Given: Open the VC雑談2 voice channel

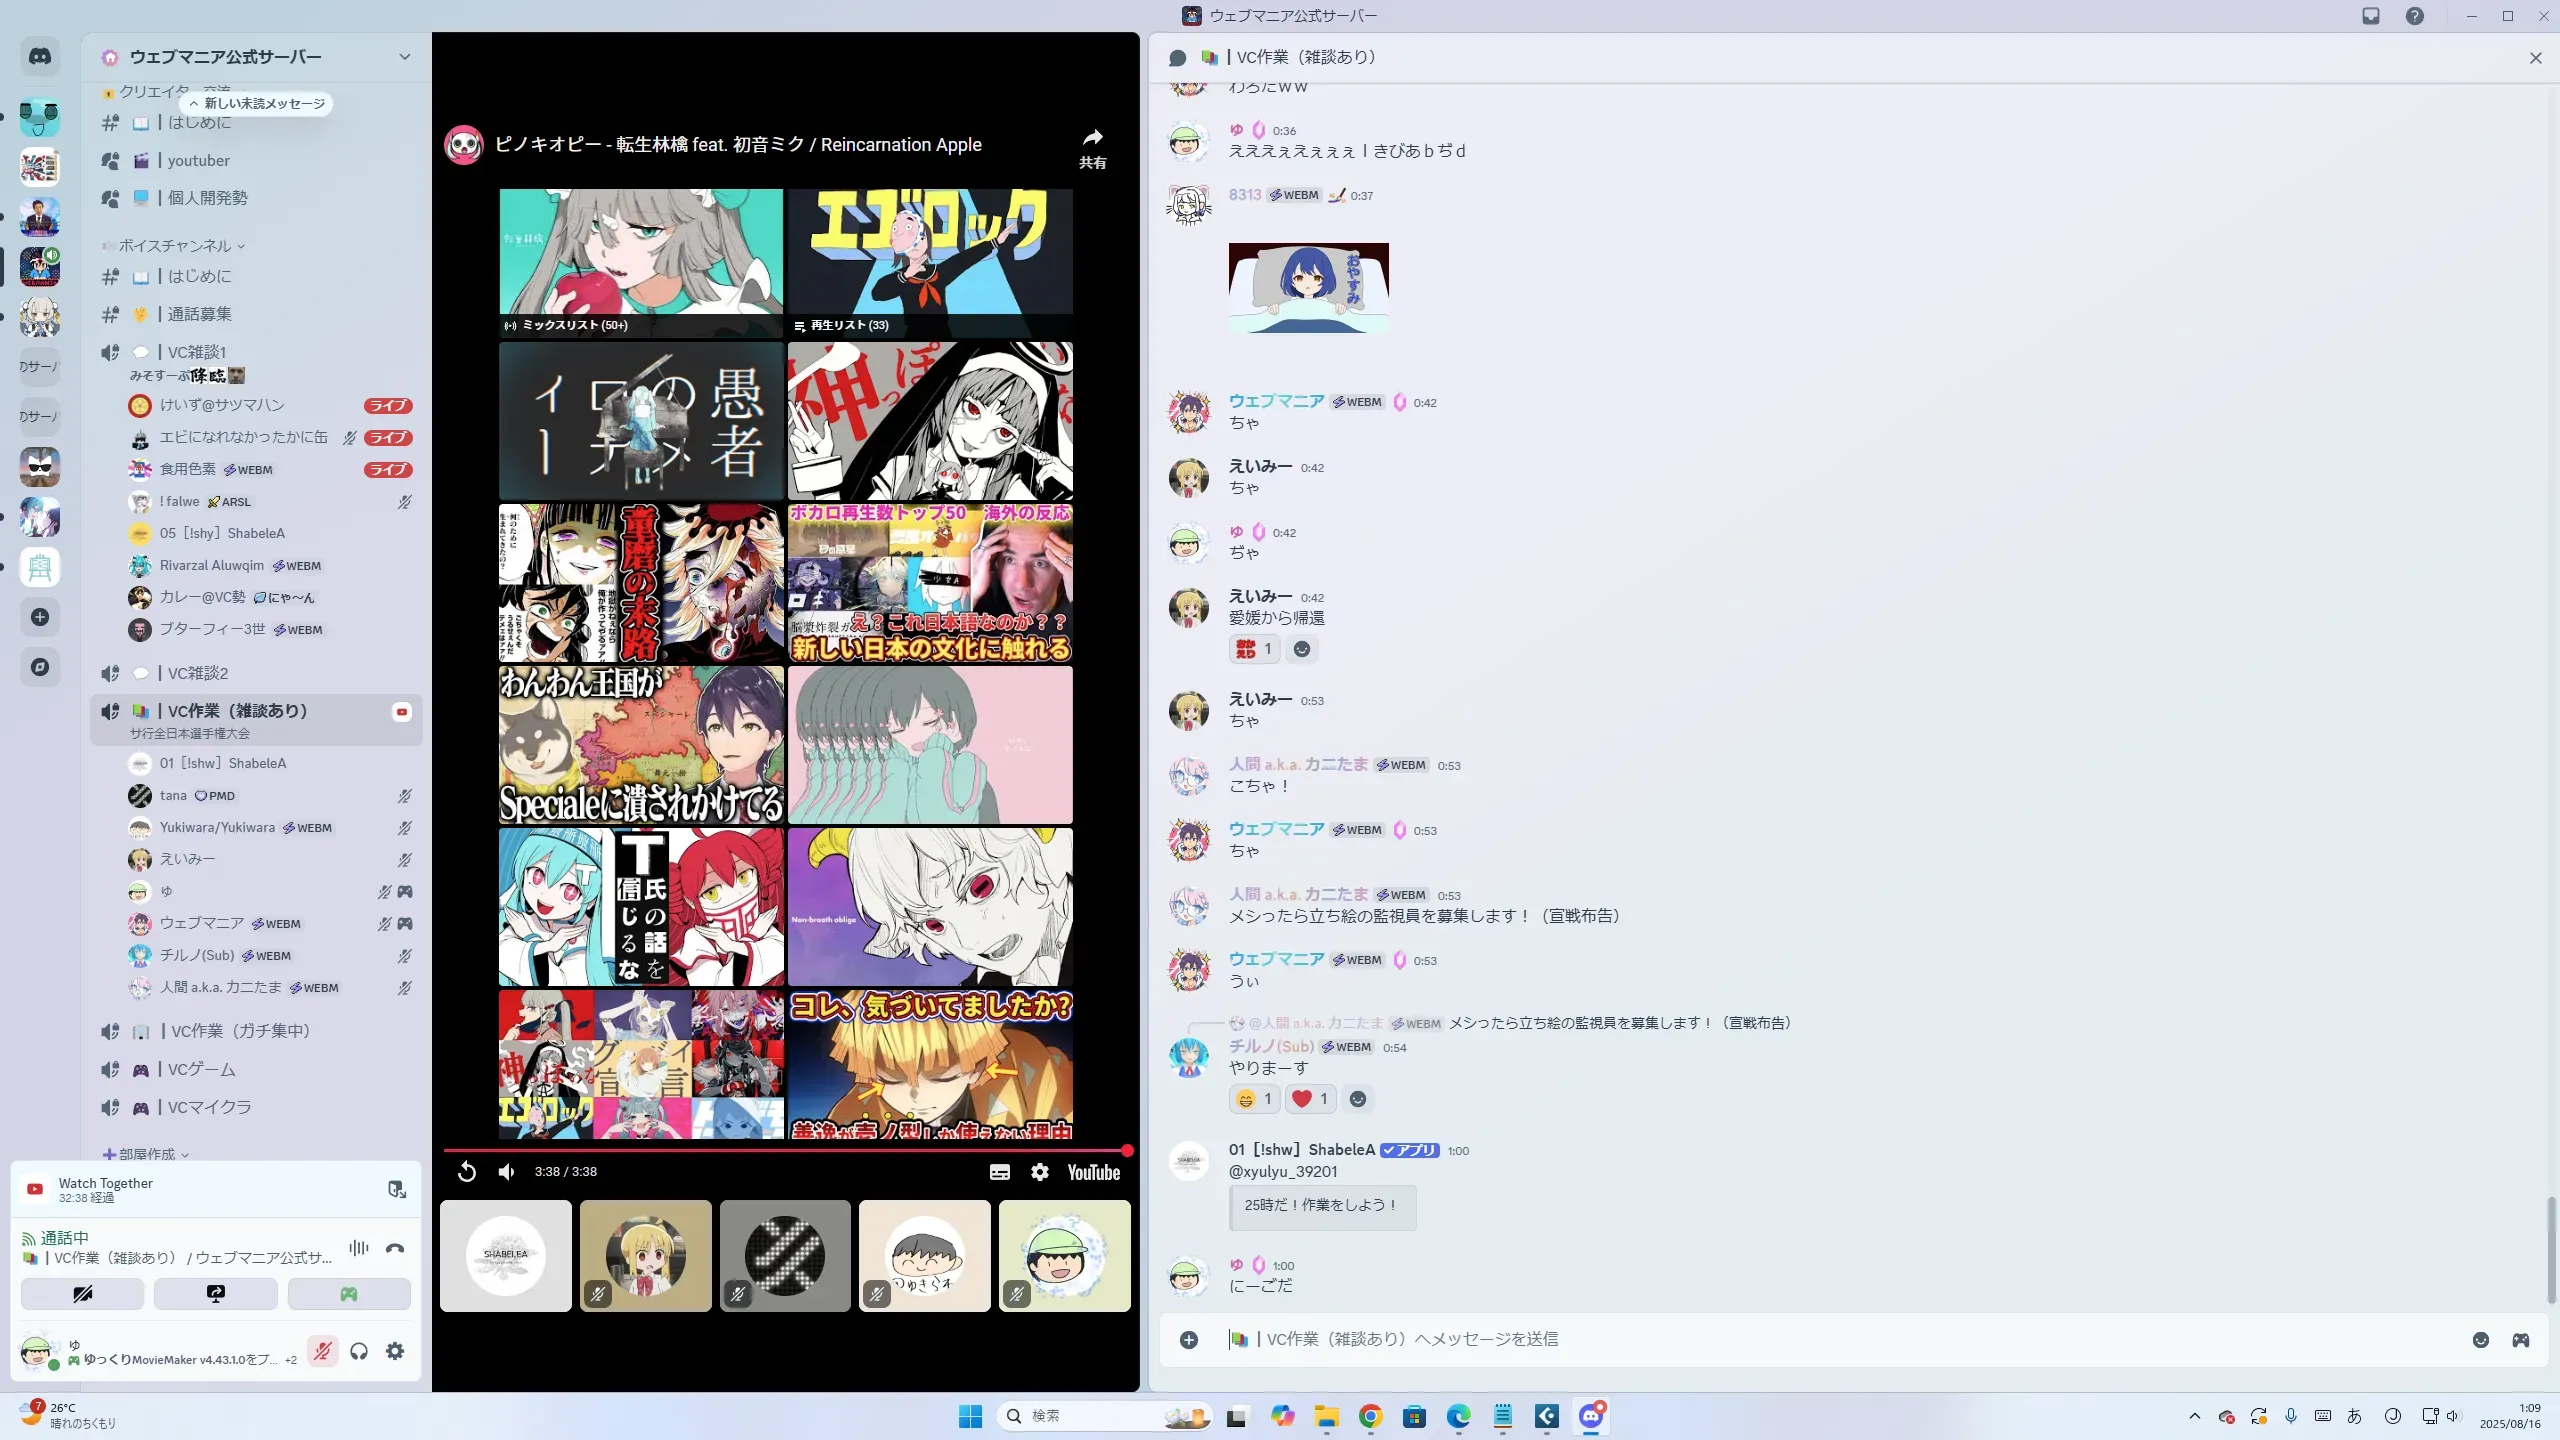Looking at the screenshot, I should (198, 673).
